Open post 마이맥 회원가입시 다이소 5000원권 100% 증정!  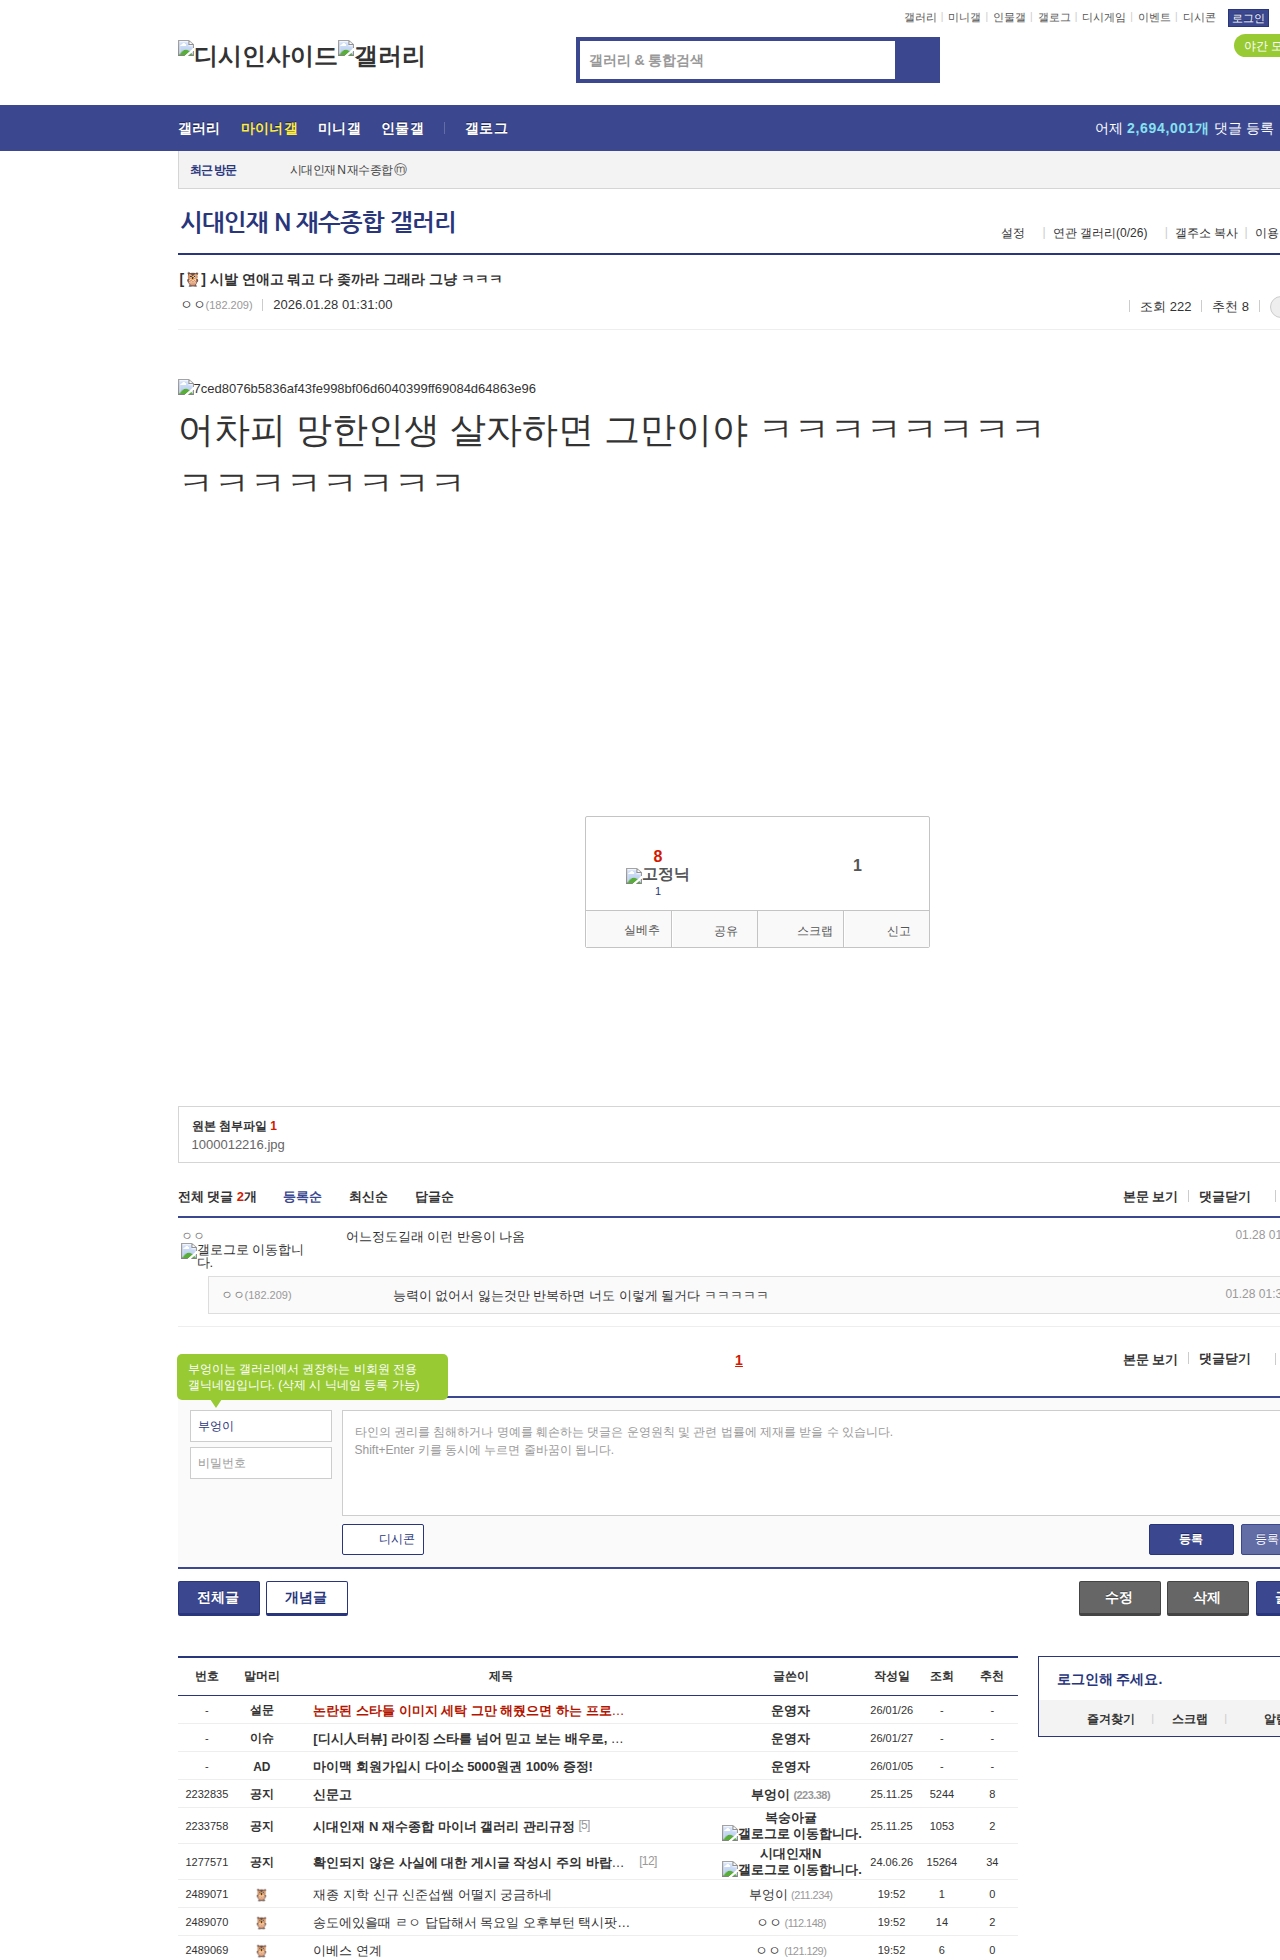point(453,1767)
